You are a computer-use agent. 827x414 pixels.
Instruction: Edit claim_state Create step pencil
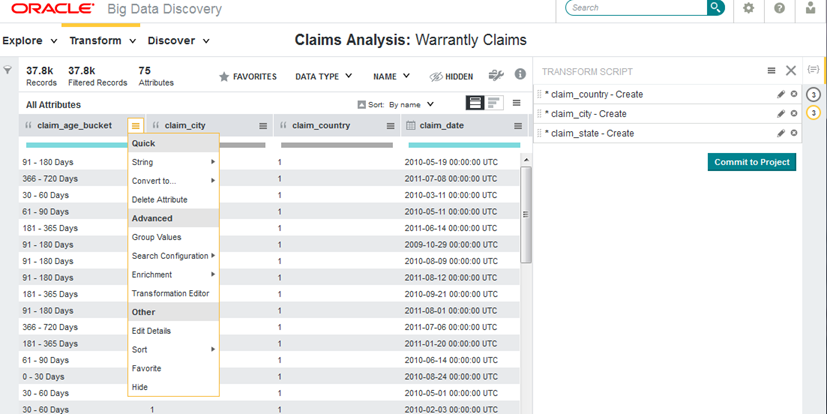[781, 133]
